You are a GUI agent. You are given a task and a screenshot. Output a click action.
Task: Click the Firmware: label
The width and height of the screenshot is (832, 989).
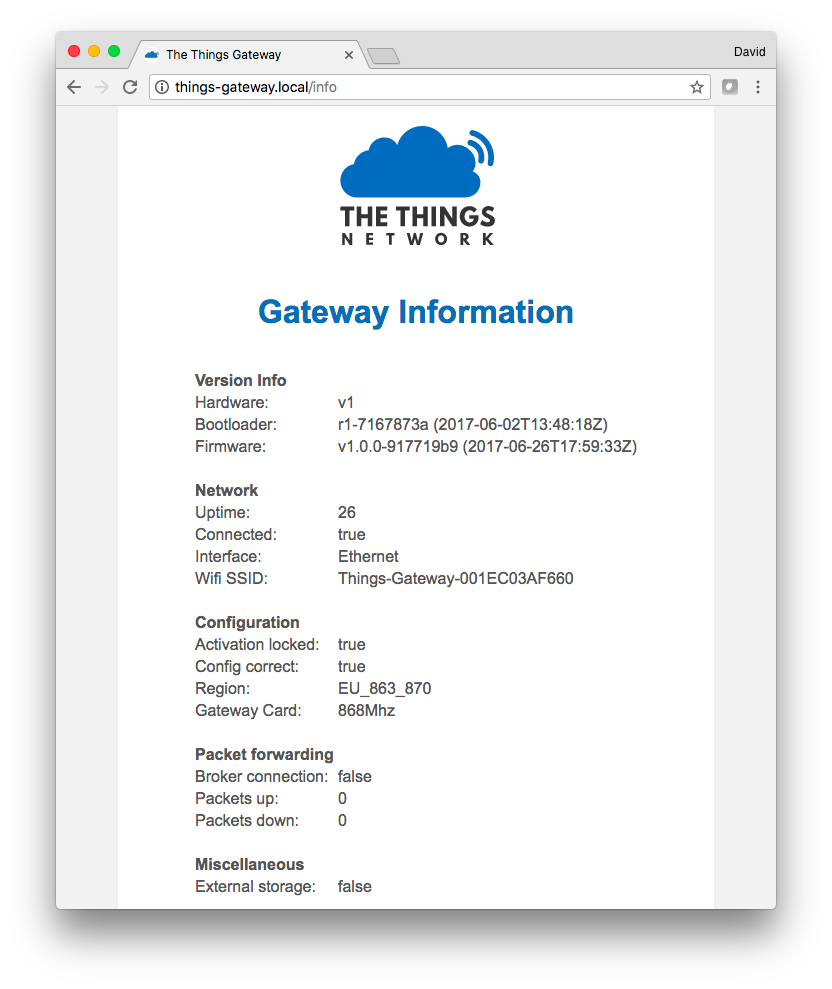pyautogui.click(x=230, y=447)
